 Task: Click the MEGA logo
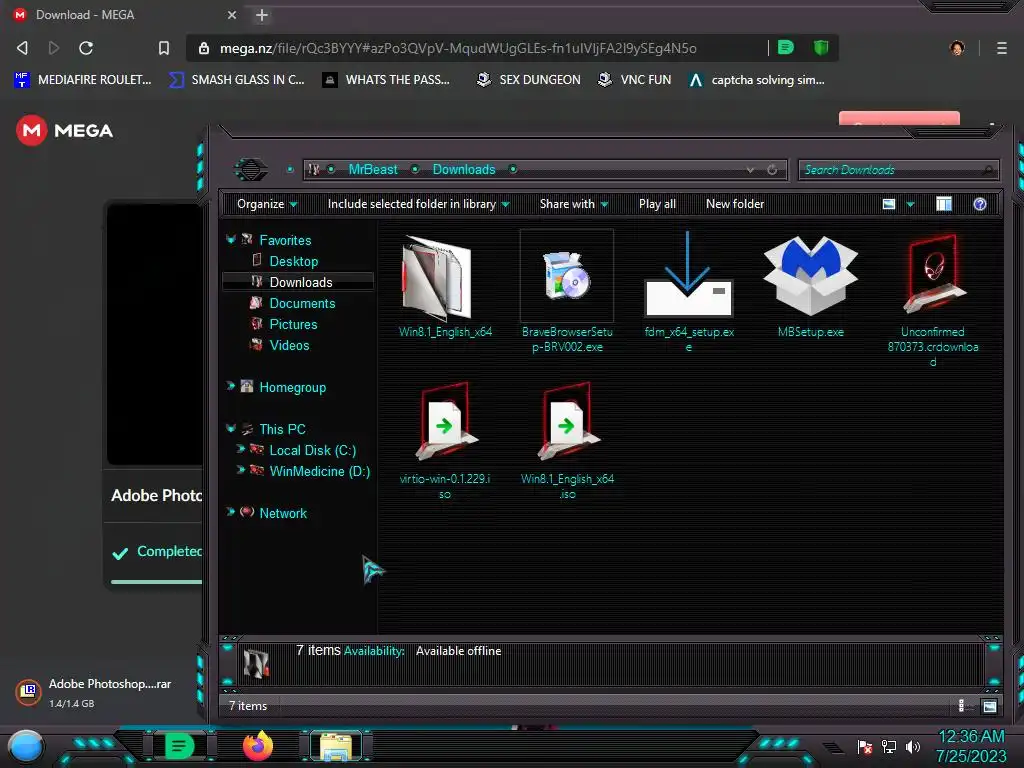pyautogui.click(x=65, y=131)
